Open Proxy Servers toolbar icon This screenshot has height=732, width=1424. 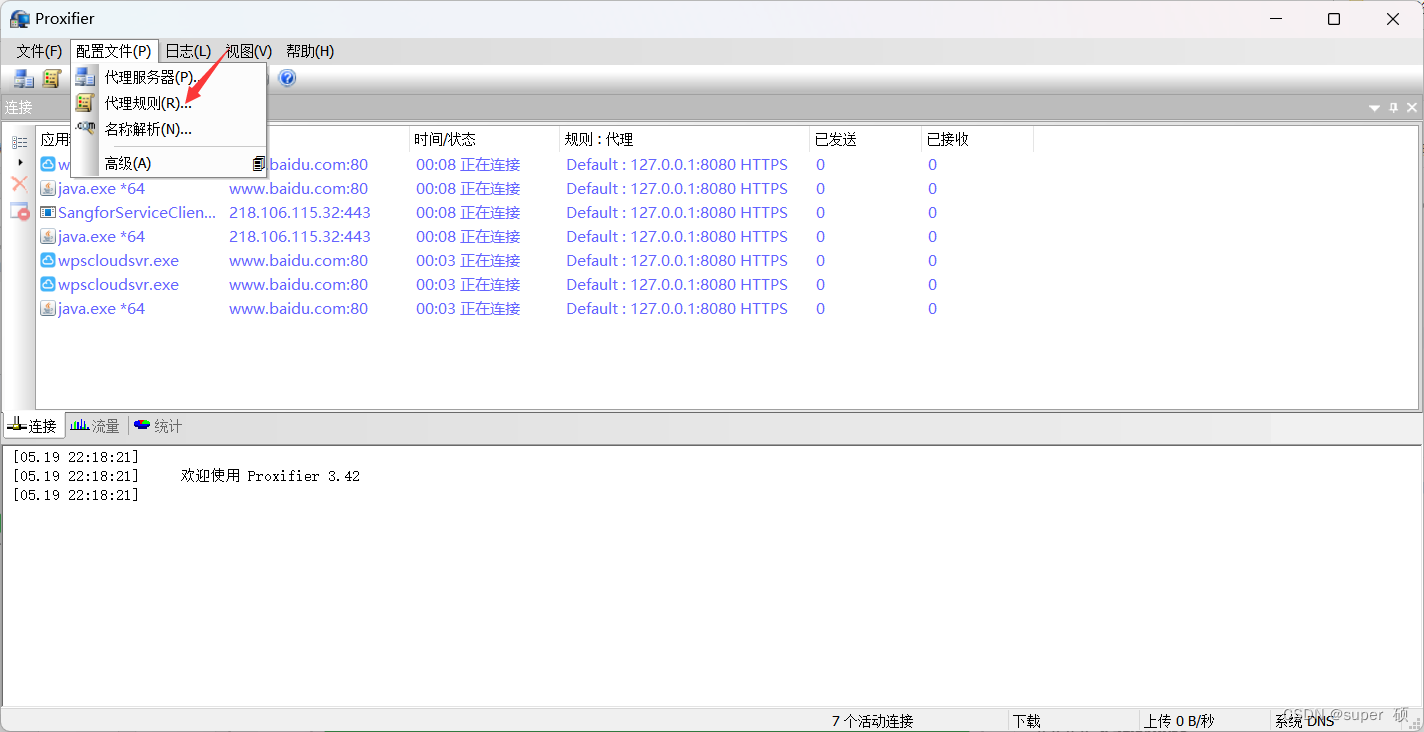23,78
